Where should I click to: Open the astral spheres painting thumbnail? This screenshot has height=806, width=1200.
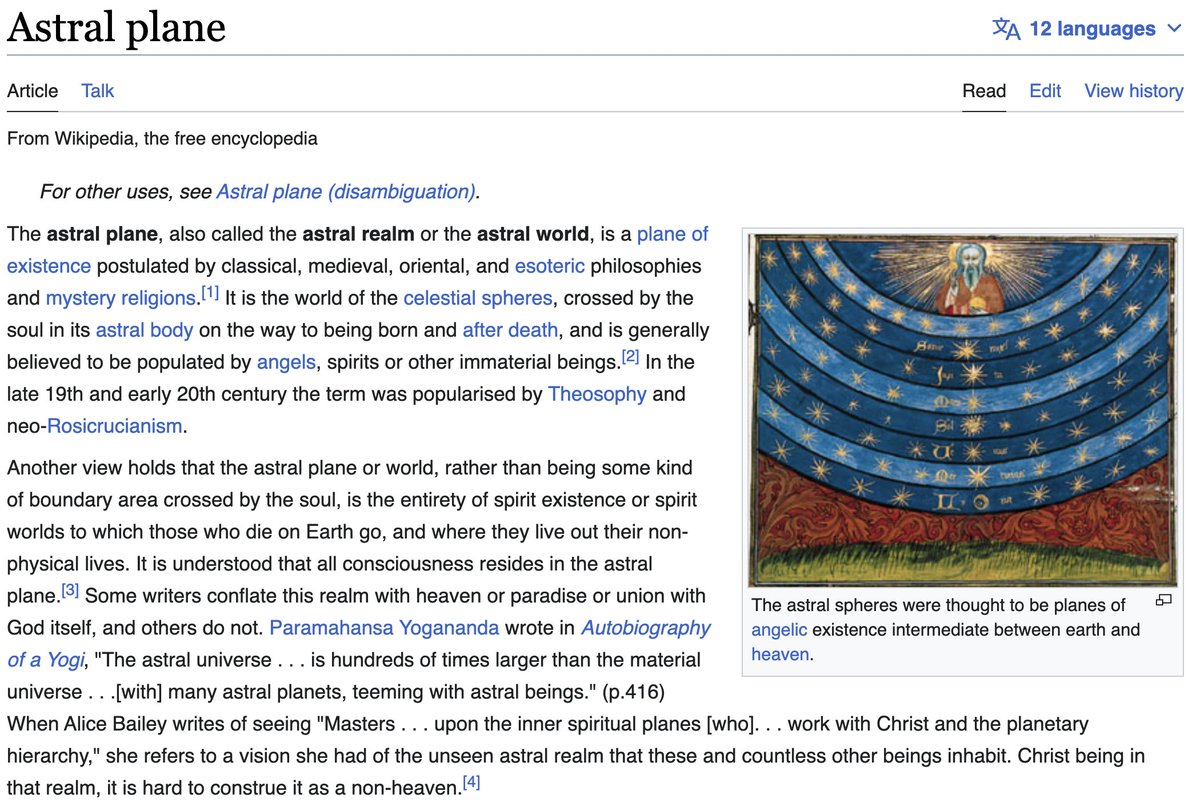click(x=963, y=410)
